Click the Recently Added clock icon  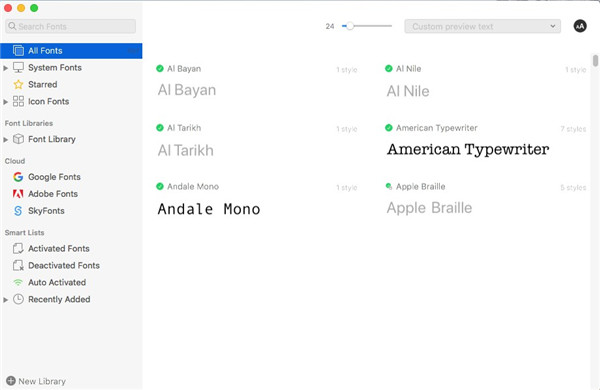pos(18,299)
